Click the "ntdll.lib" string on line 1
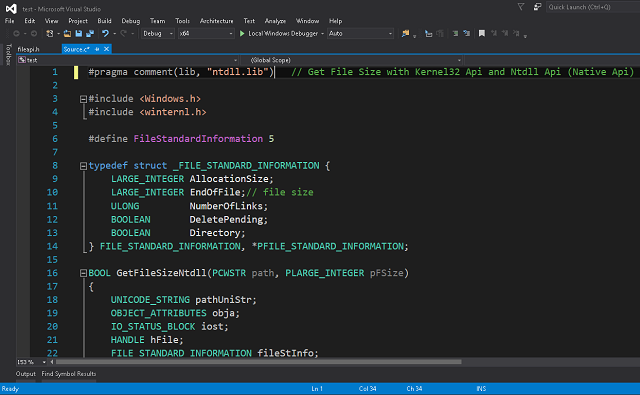 (x=237, y=72)
